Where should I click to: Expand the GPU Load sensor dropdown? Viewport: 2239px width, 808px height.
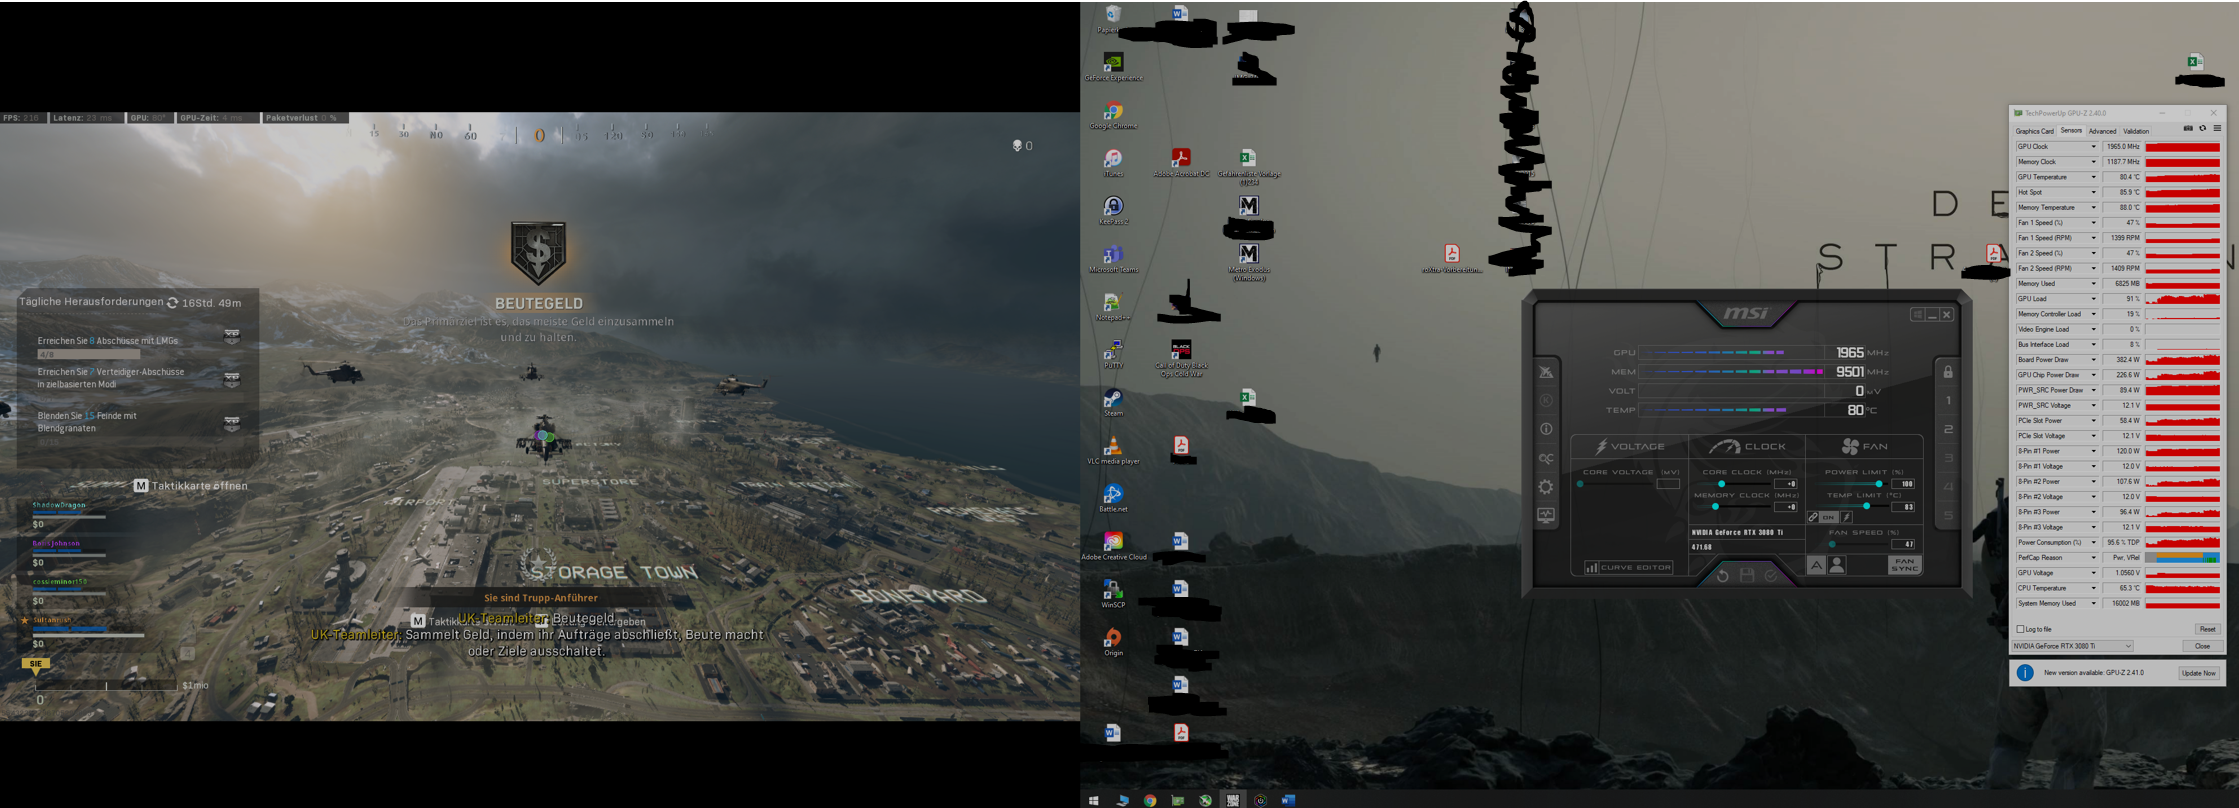click(x=2093, y=298)
